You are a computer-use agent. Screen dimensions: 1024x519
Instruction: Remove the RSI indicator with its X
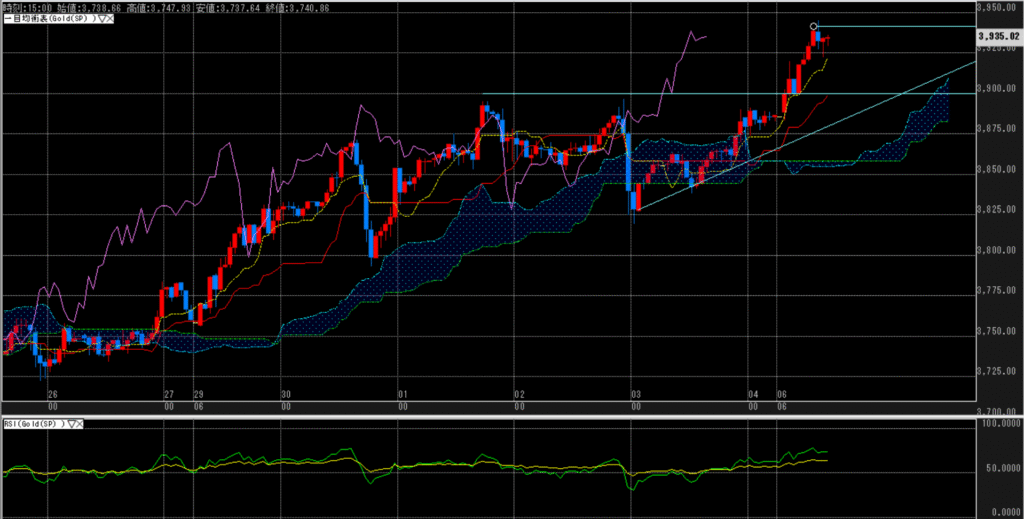pos(80,425)
